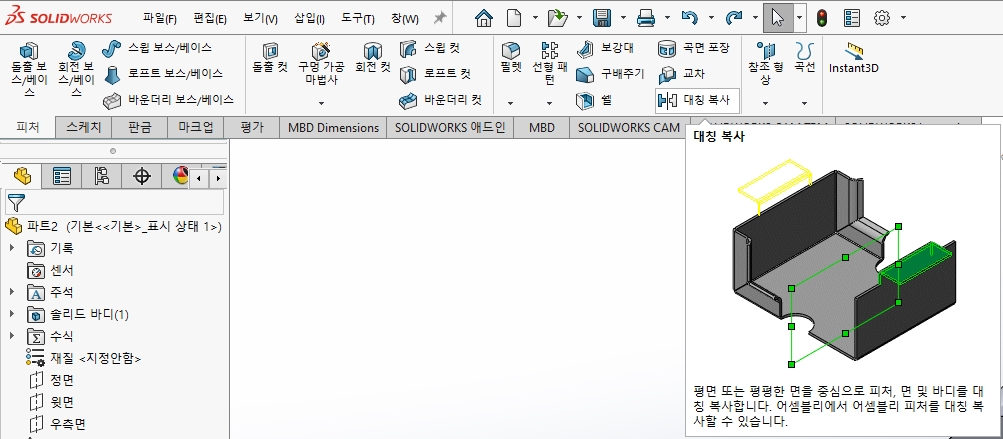Open the FeatureManager design tree tab
Viewport: 1003px width, 439px height.
(22, 175)
